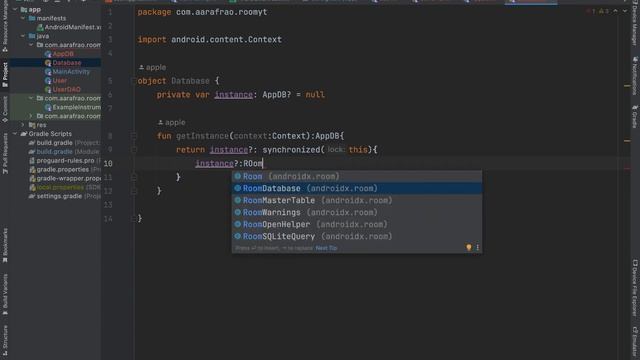Fold the getInstance function at line 8

[x=133, y=136]
